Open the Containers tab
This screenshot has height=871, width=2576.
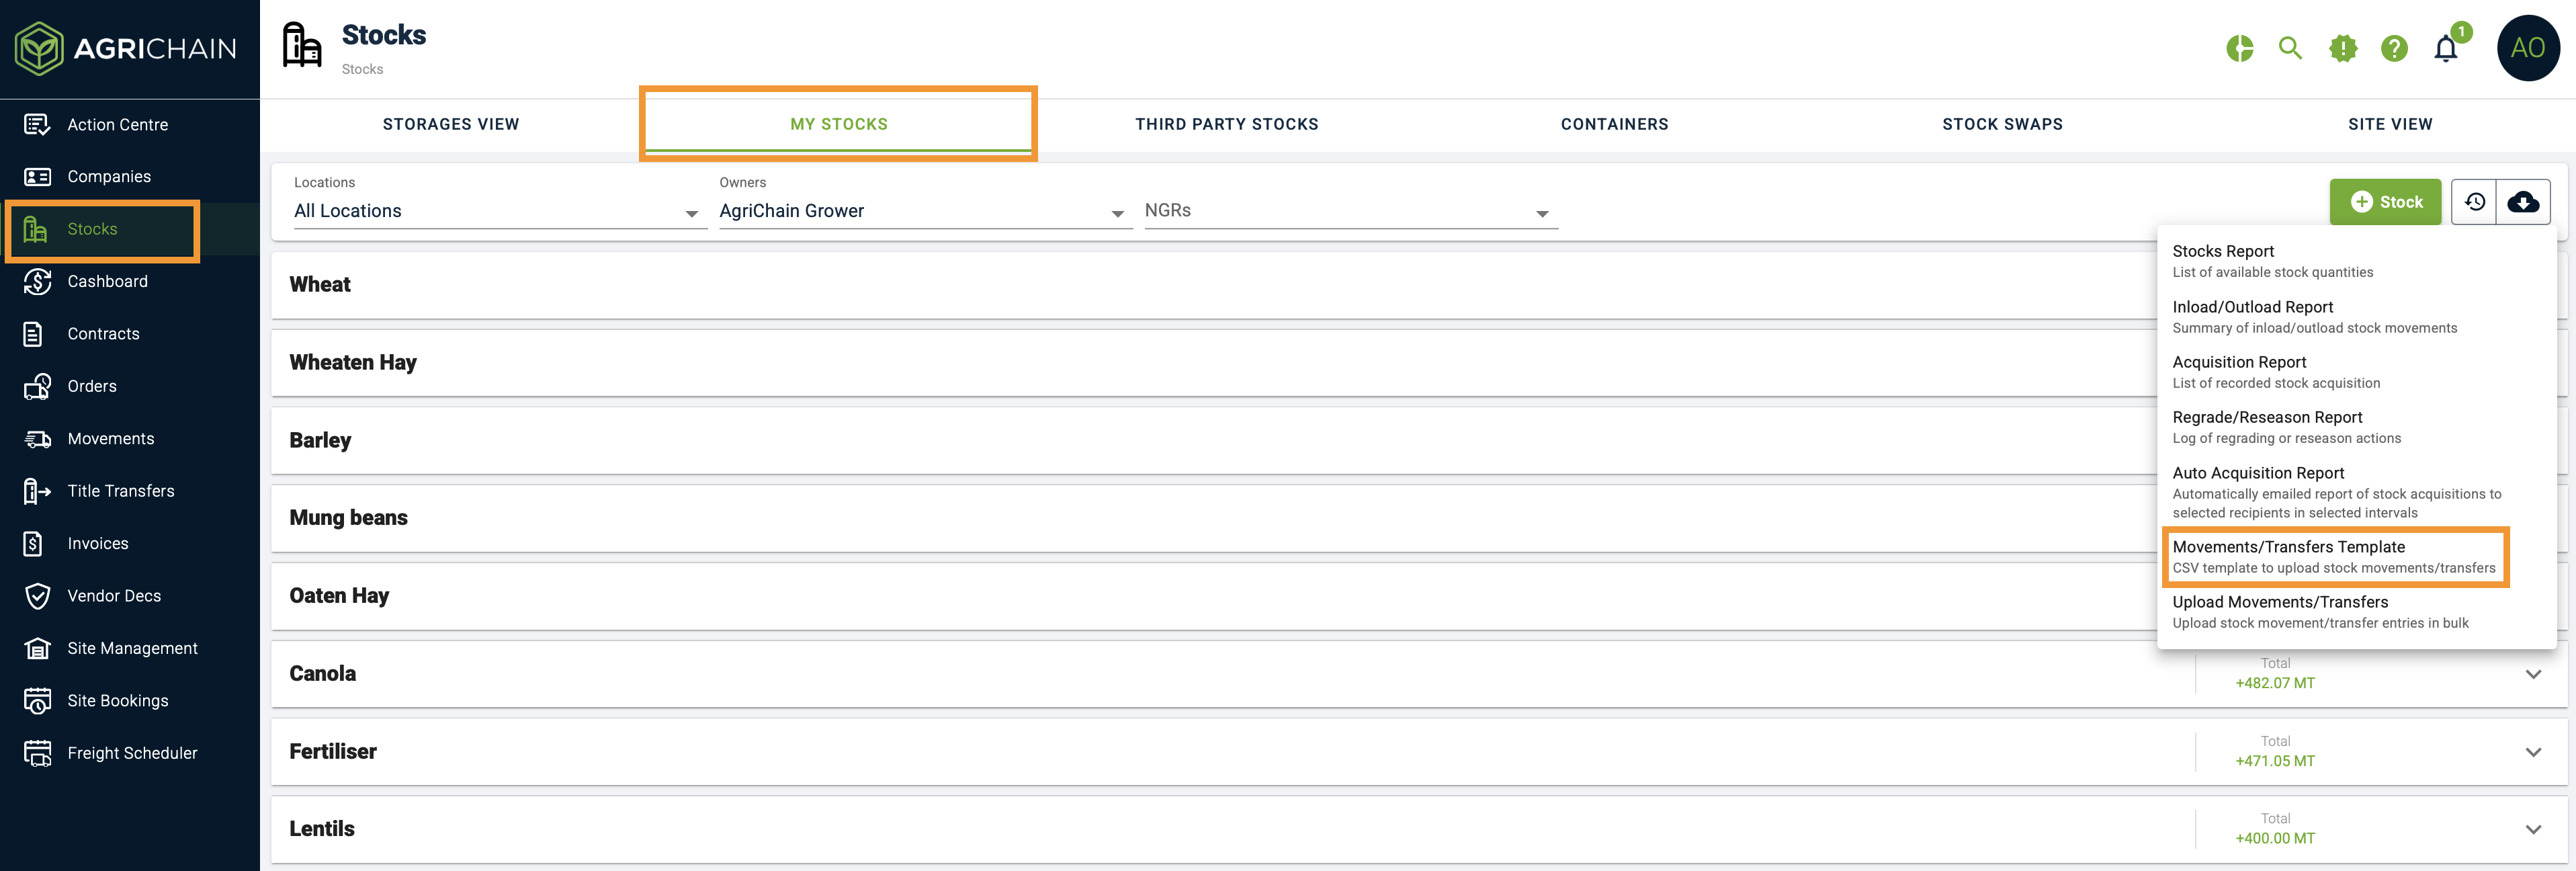pos(1614,124)
